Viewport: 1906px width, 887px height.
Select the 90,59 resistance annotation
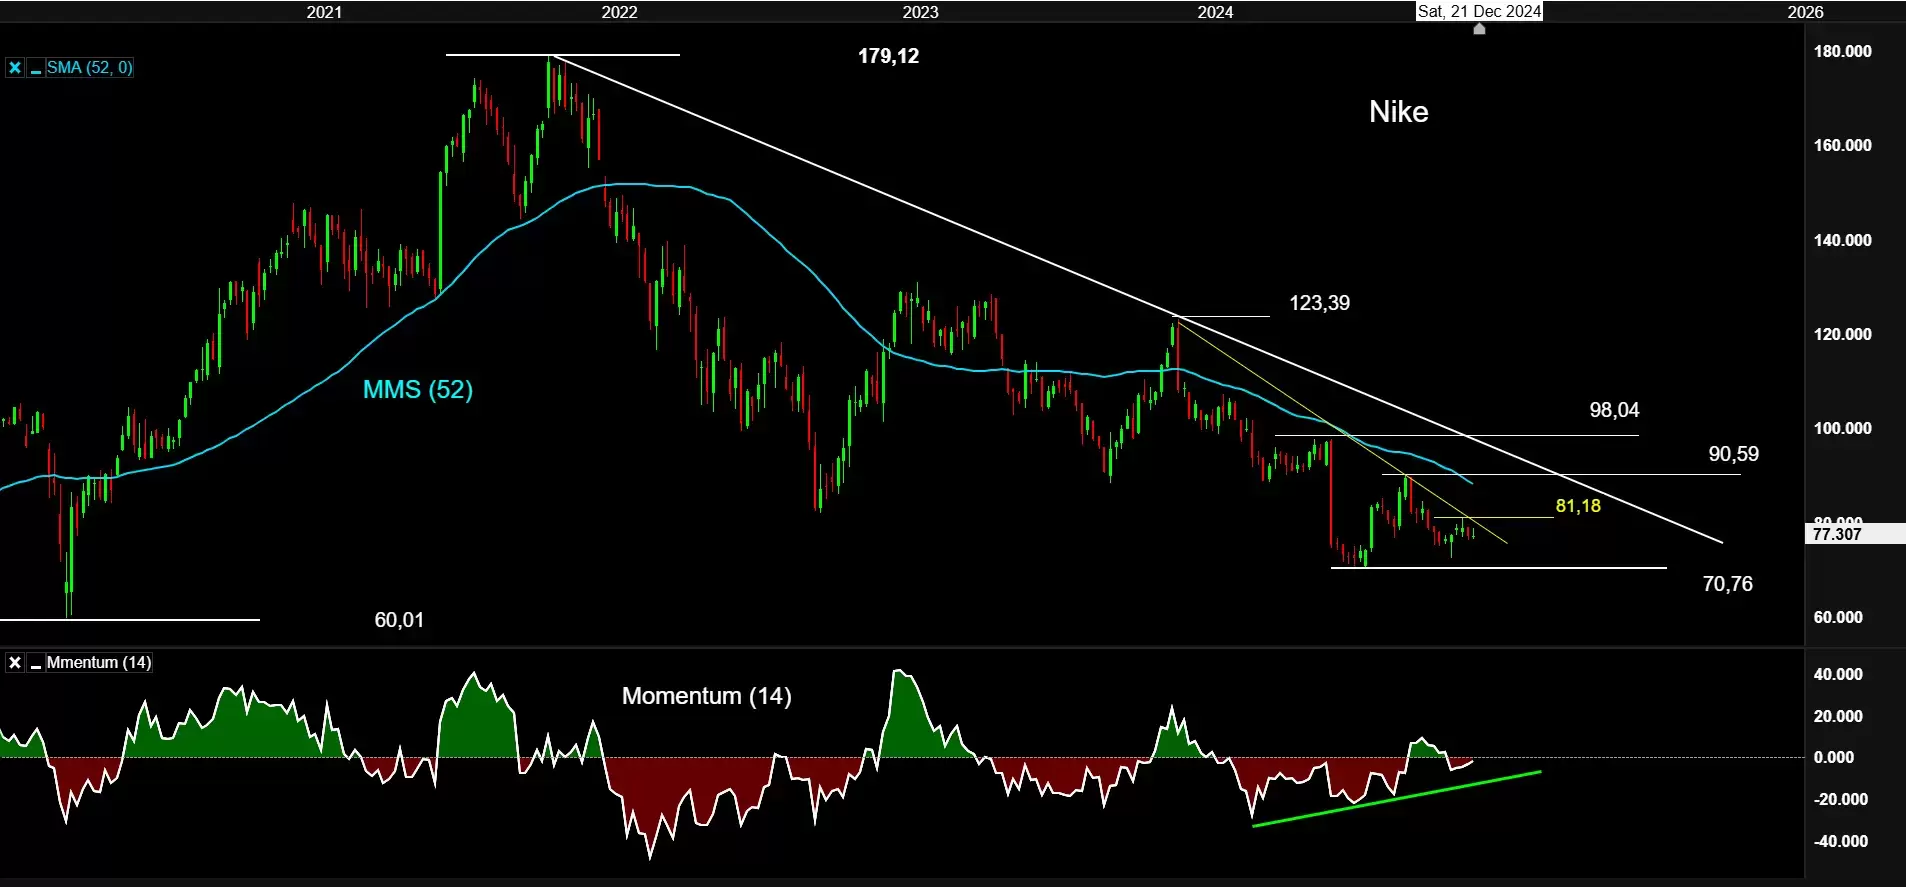[1733, 454]
